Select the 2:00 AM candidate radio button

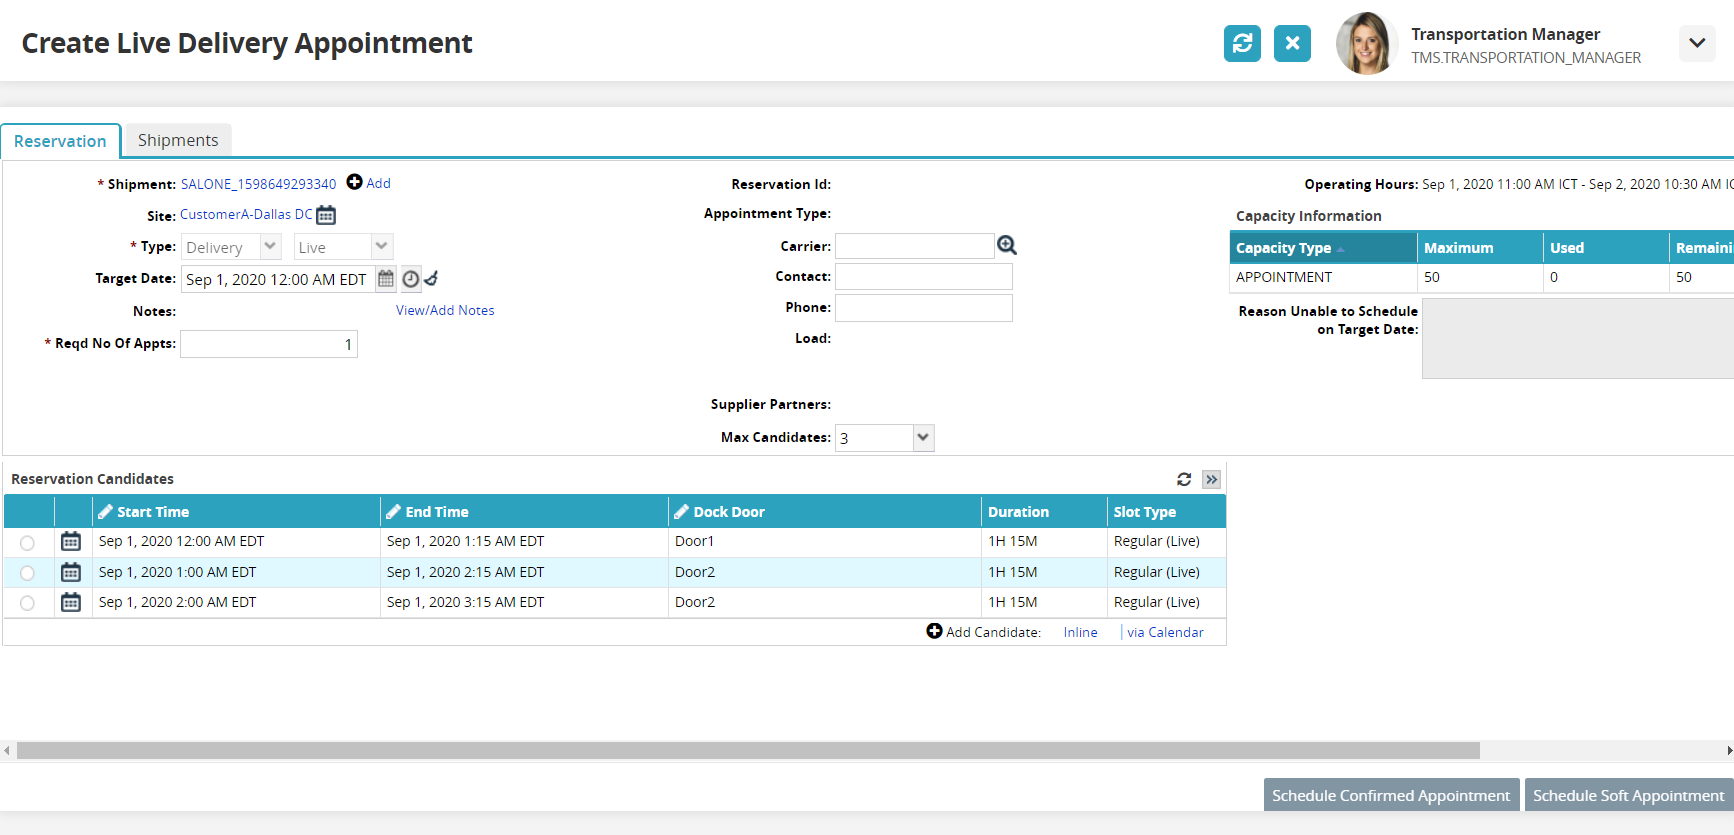pos(27,603)
